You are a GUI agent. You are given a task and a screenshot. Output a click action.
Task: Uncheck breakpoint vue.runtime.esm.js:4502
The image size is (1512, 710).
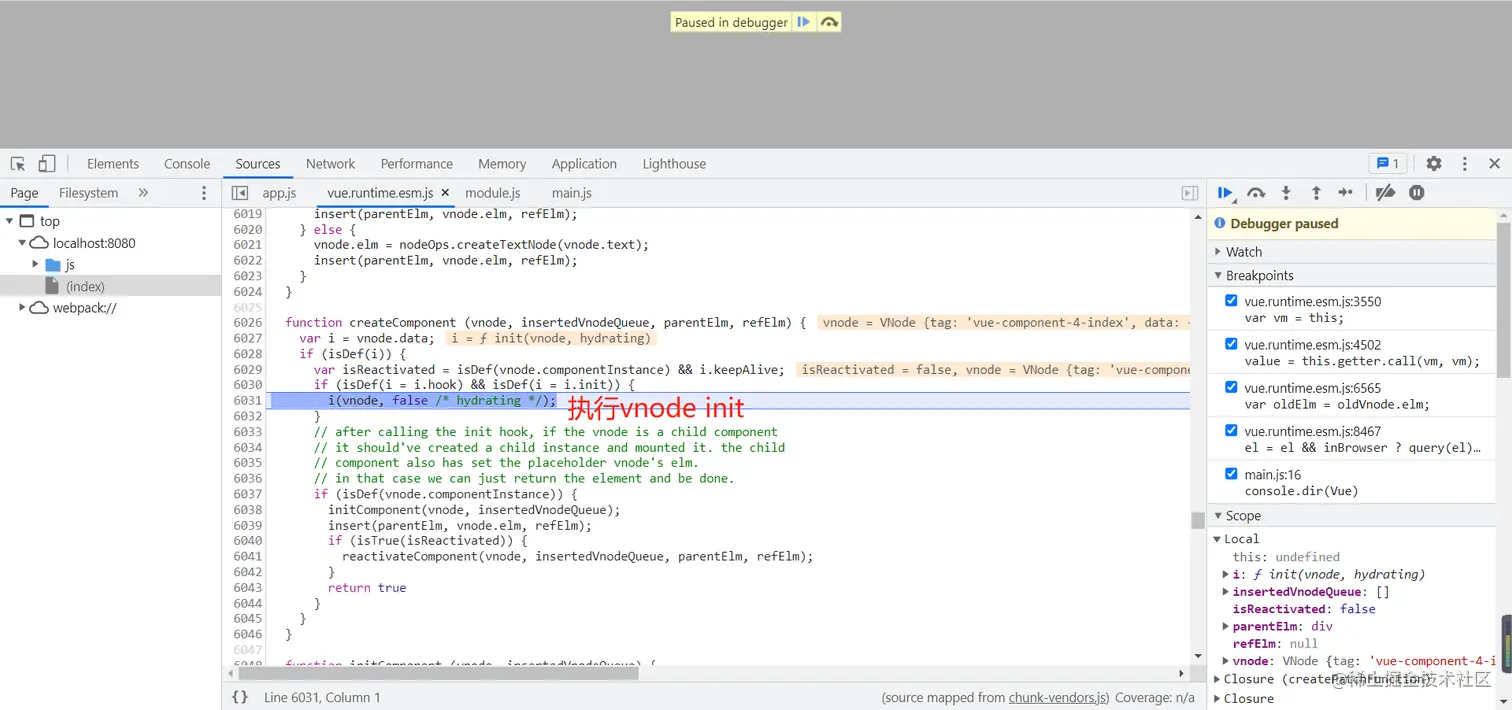pyautogui.click(x=1231, y=344)
